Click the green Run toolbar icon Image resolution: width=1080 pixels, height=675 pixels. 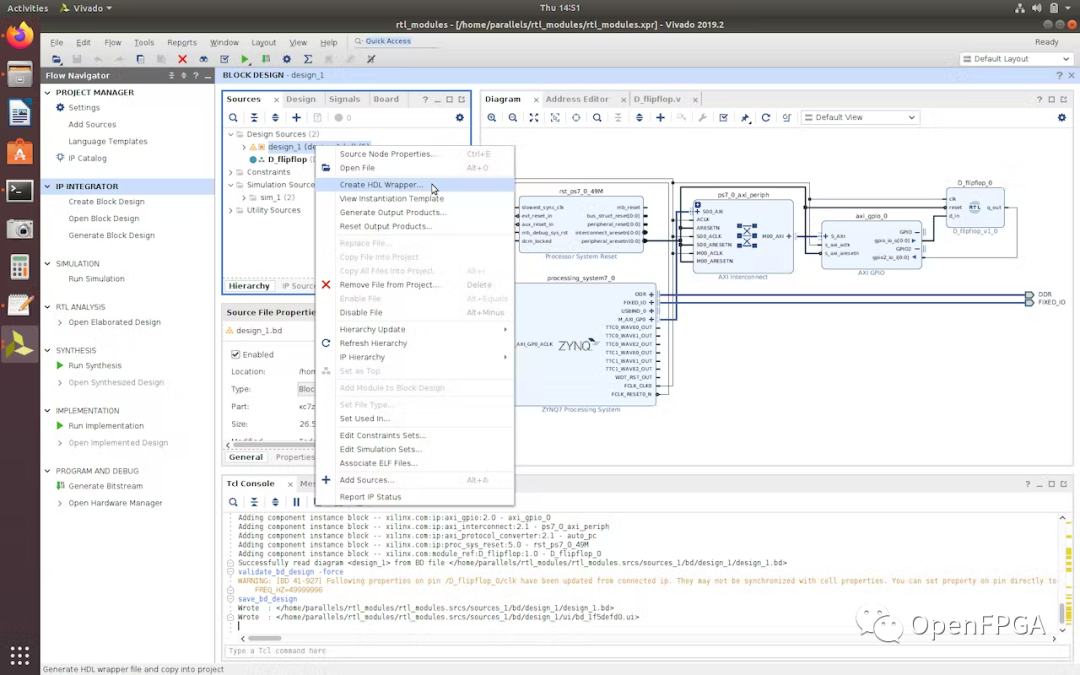(245, 60)
